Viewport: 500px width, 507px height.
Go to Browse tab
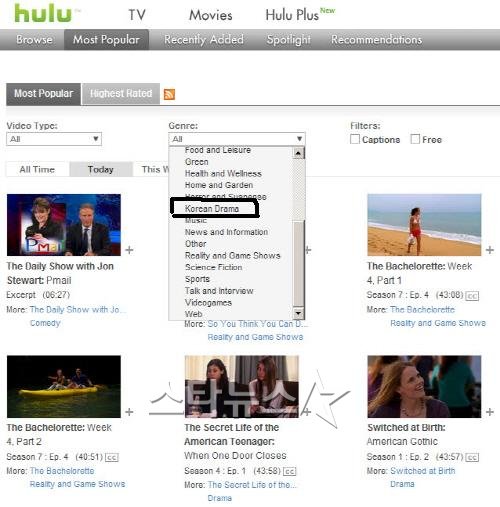tap(34, 39)
